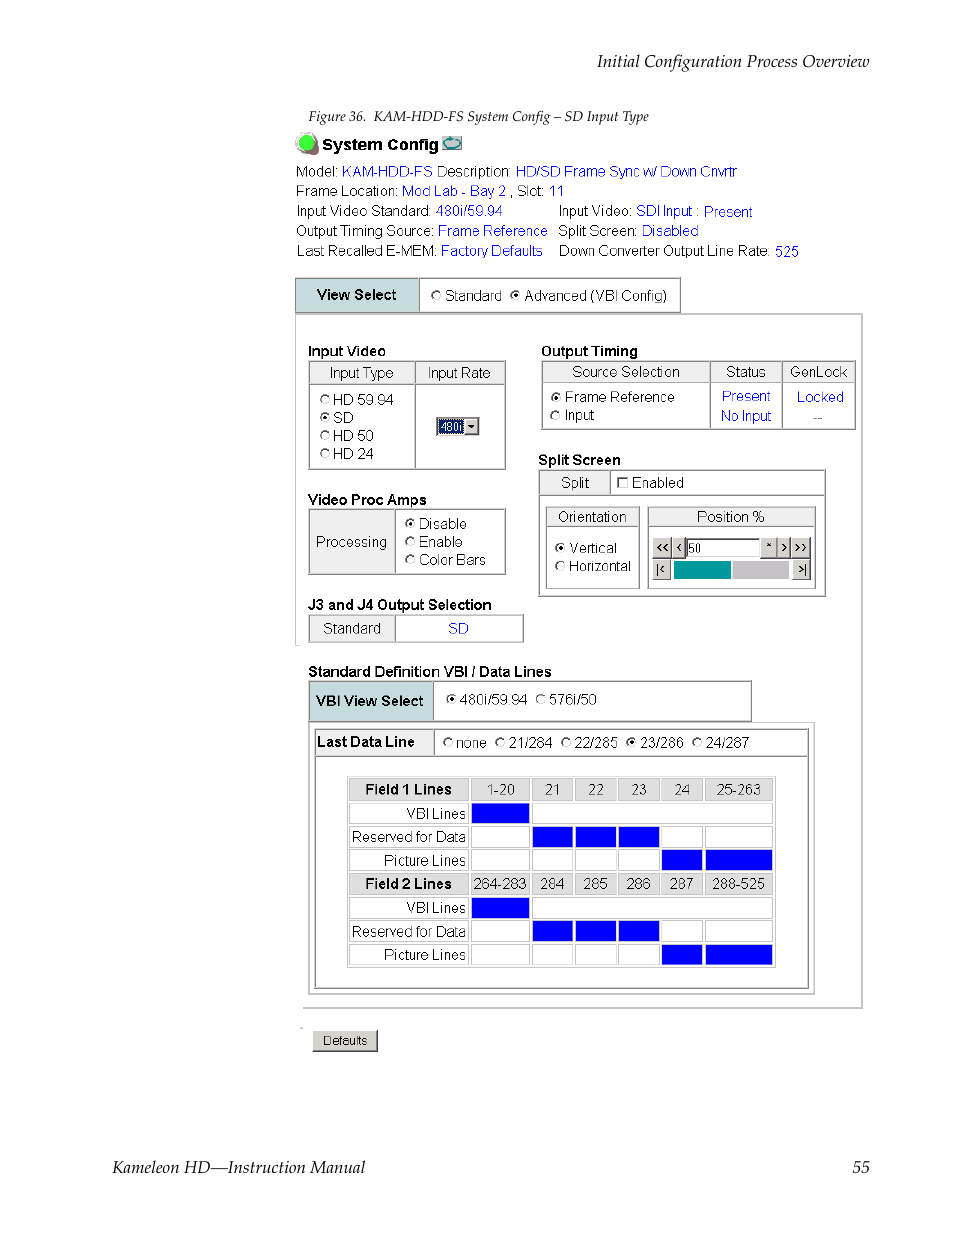This screenshot has width=954, height=1235.
Task: Click the green System Config status icon
Action: coord(307,143)
